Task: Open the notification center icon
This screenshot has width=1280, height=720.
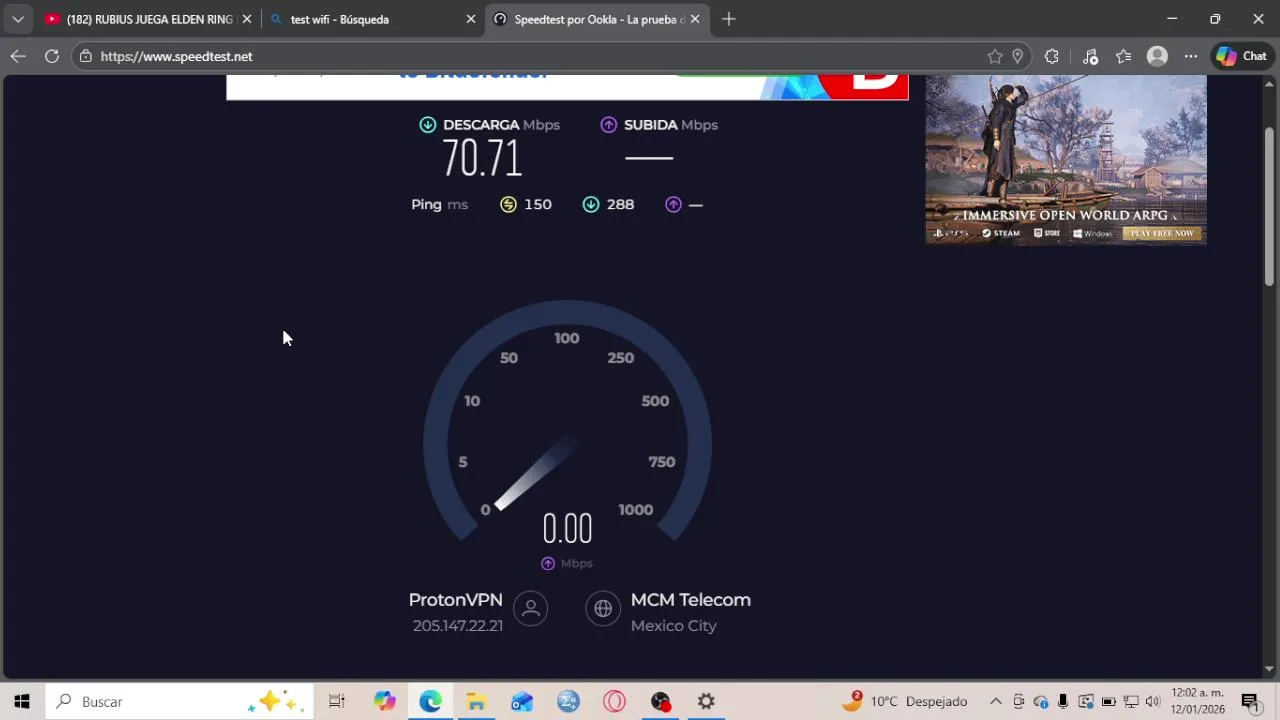Action: point(1250,701)
